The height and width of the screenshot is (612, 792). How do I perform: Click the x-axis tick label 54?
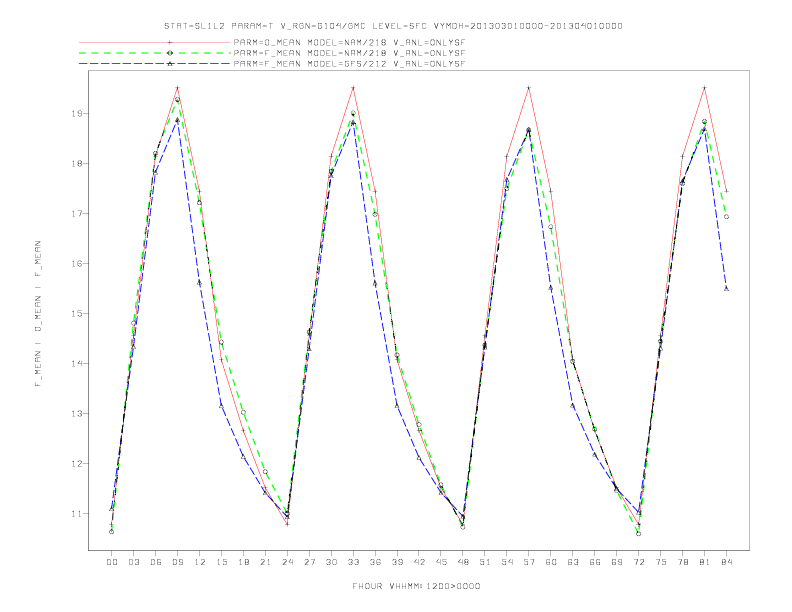click(x=507, y=562)
